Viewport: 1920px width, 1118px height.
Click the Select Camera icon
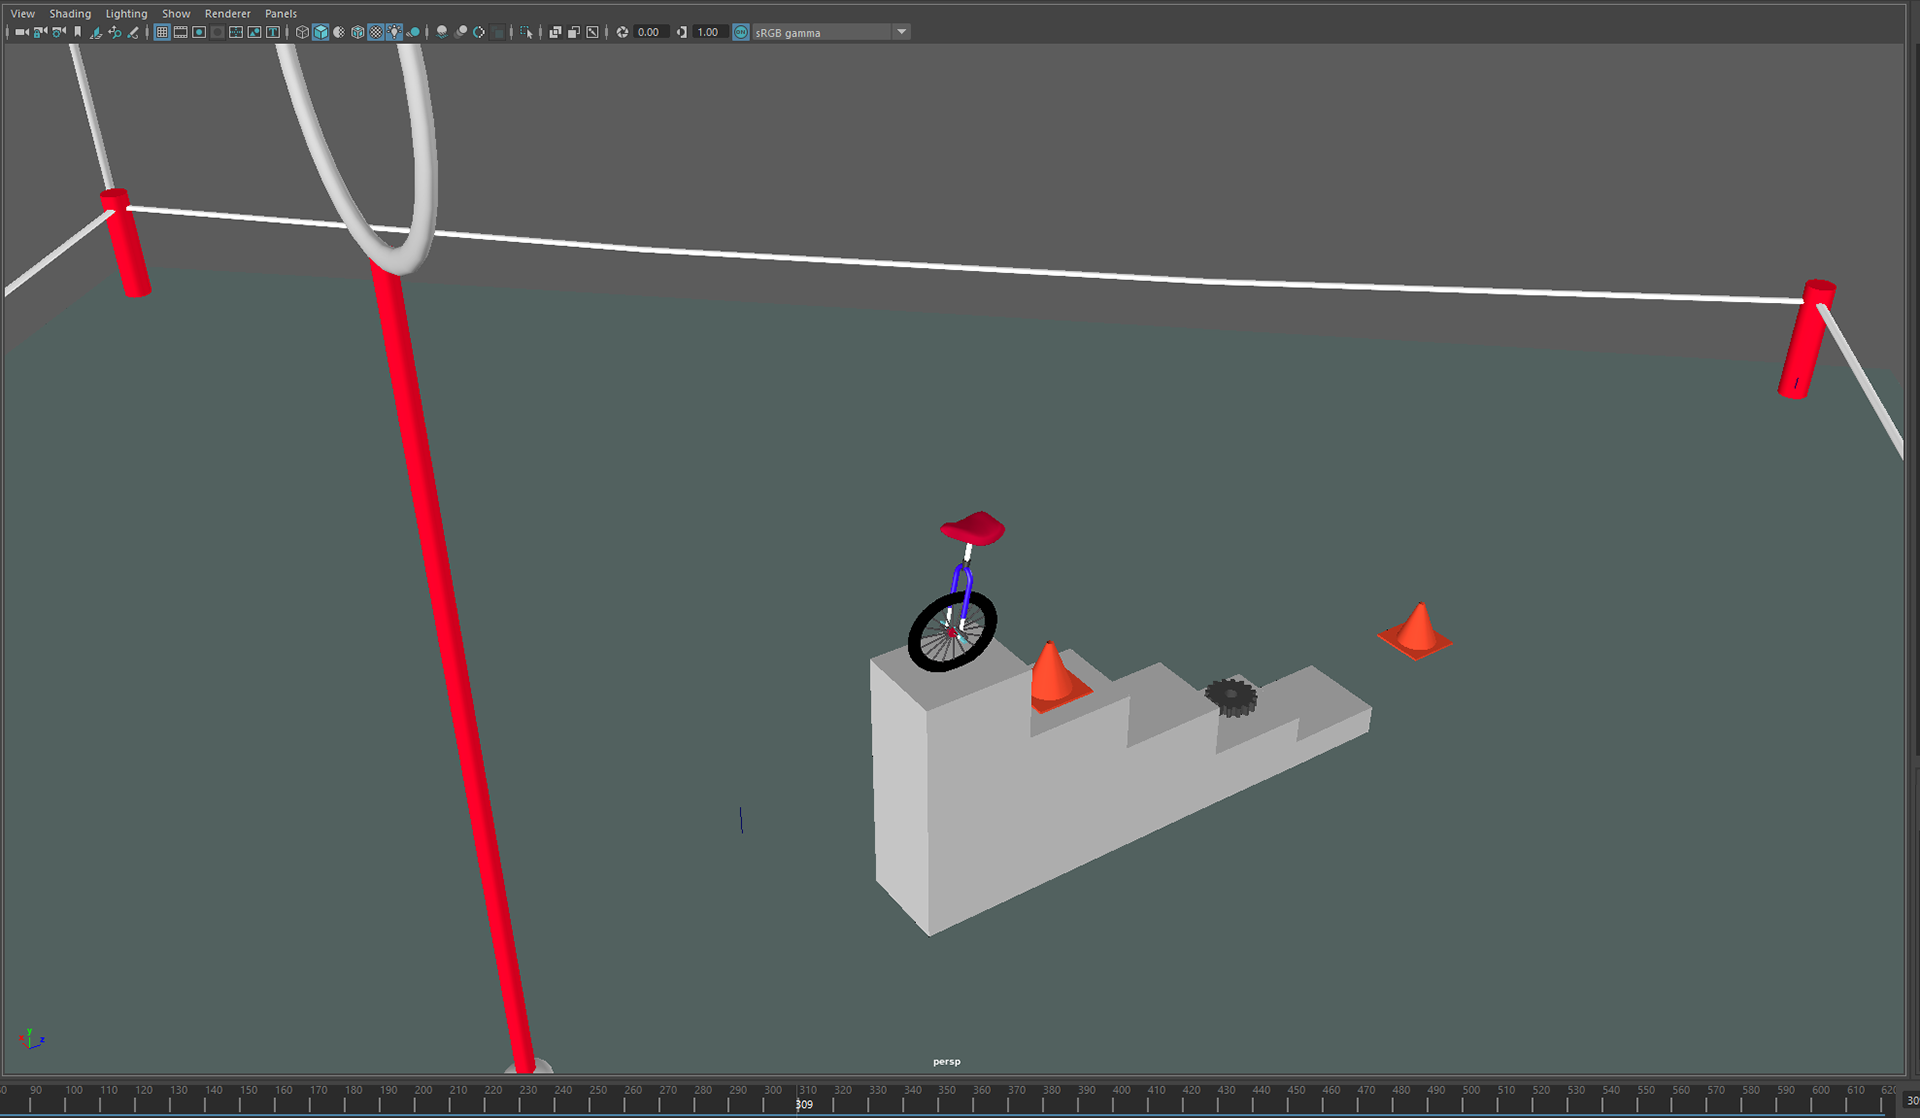coord(21,32)
